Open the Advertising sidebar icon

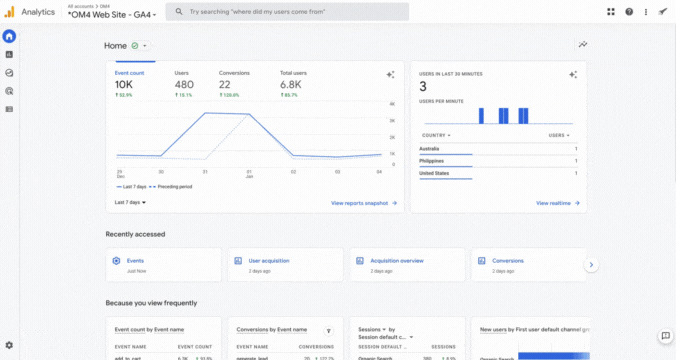pos(9,91)
